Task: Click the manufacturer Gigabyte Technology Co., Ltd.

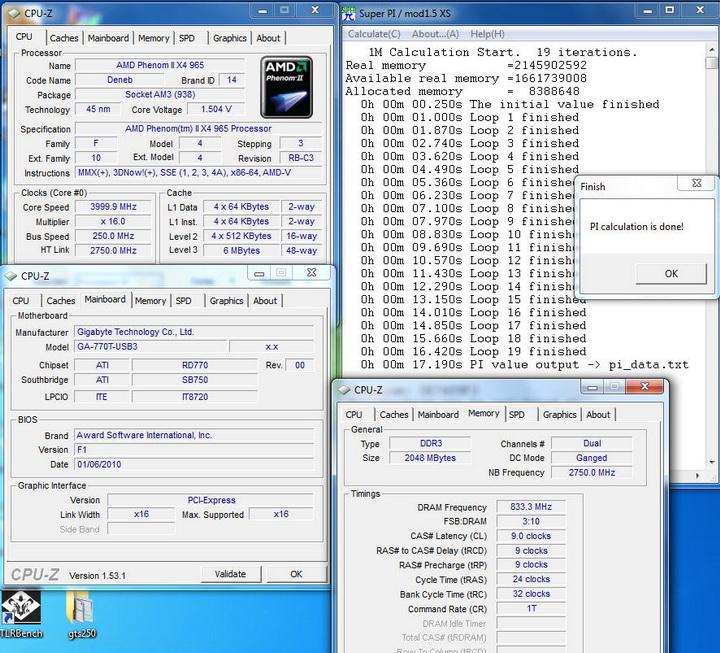Action: 194,332
